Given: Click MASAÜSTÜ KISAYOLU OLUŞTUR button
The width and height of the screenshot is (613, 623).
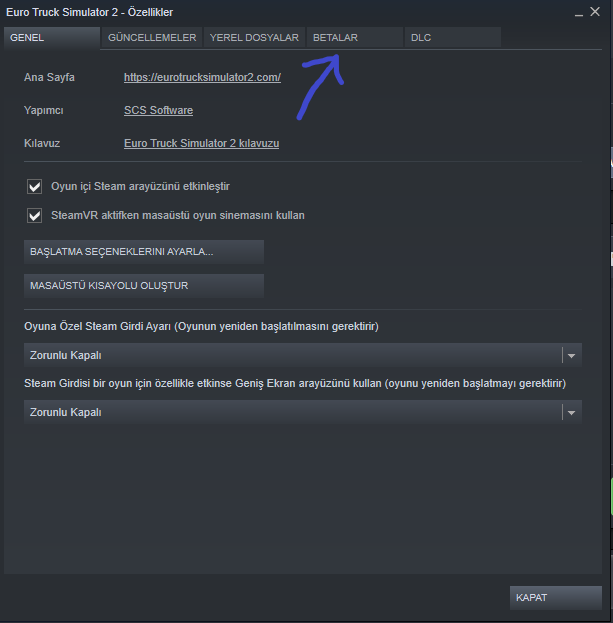Looking at the screenshot, I should [144, 286].
